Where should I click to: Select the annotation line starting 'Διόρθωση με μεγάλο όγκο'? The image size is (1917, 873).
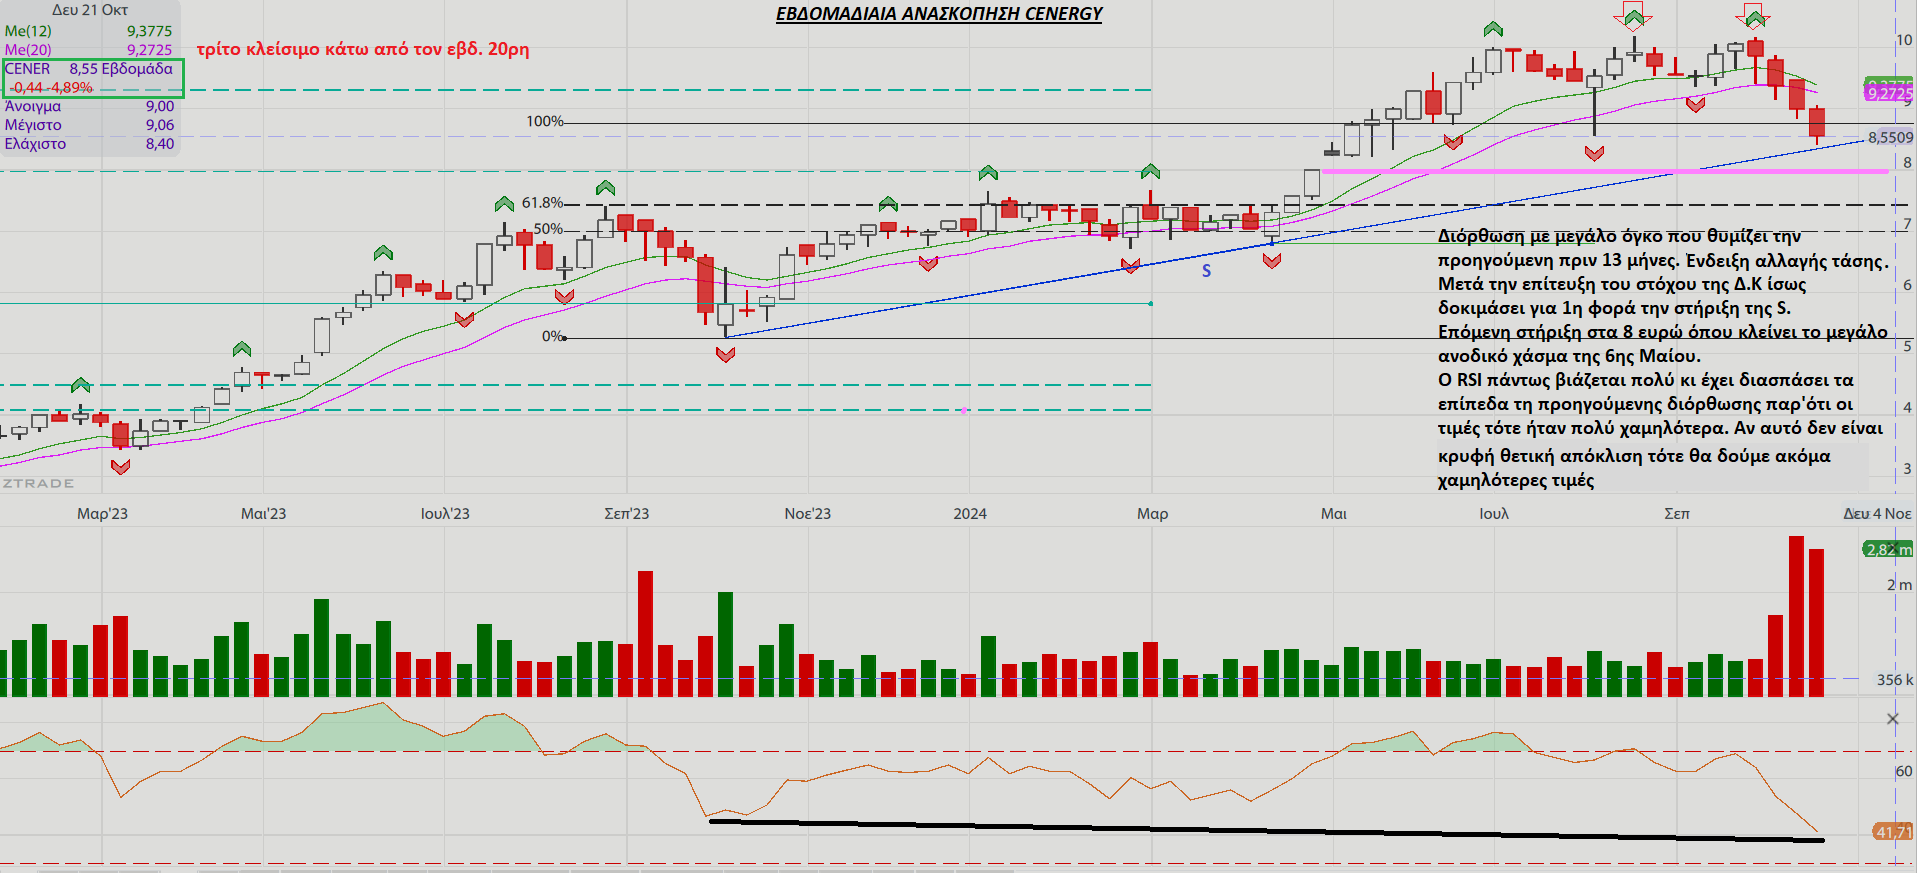coord(1620,236)
